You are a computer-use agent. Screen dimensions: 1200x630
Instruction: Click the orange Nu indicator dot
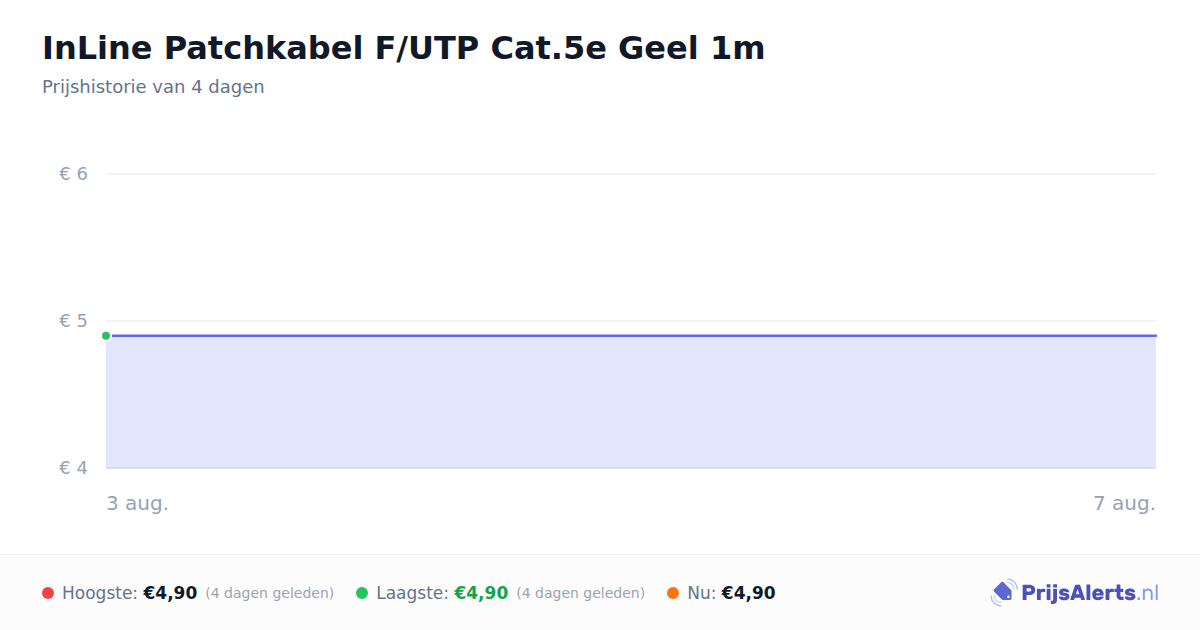pos(673,593)
